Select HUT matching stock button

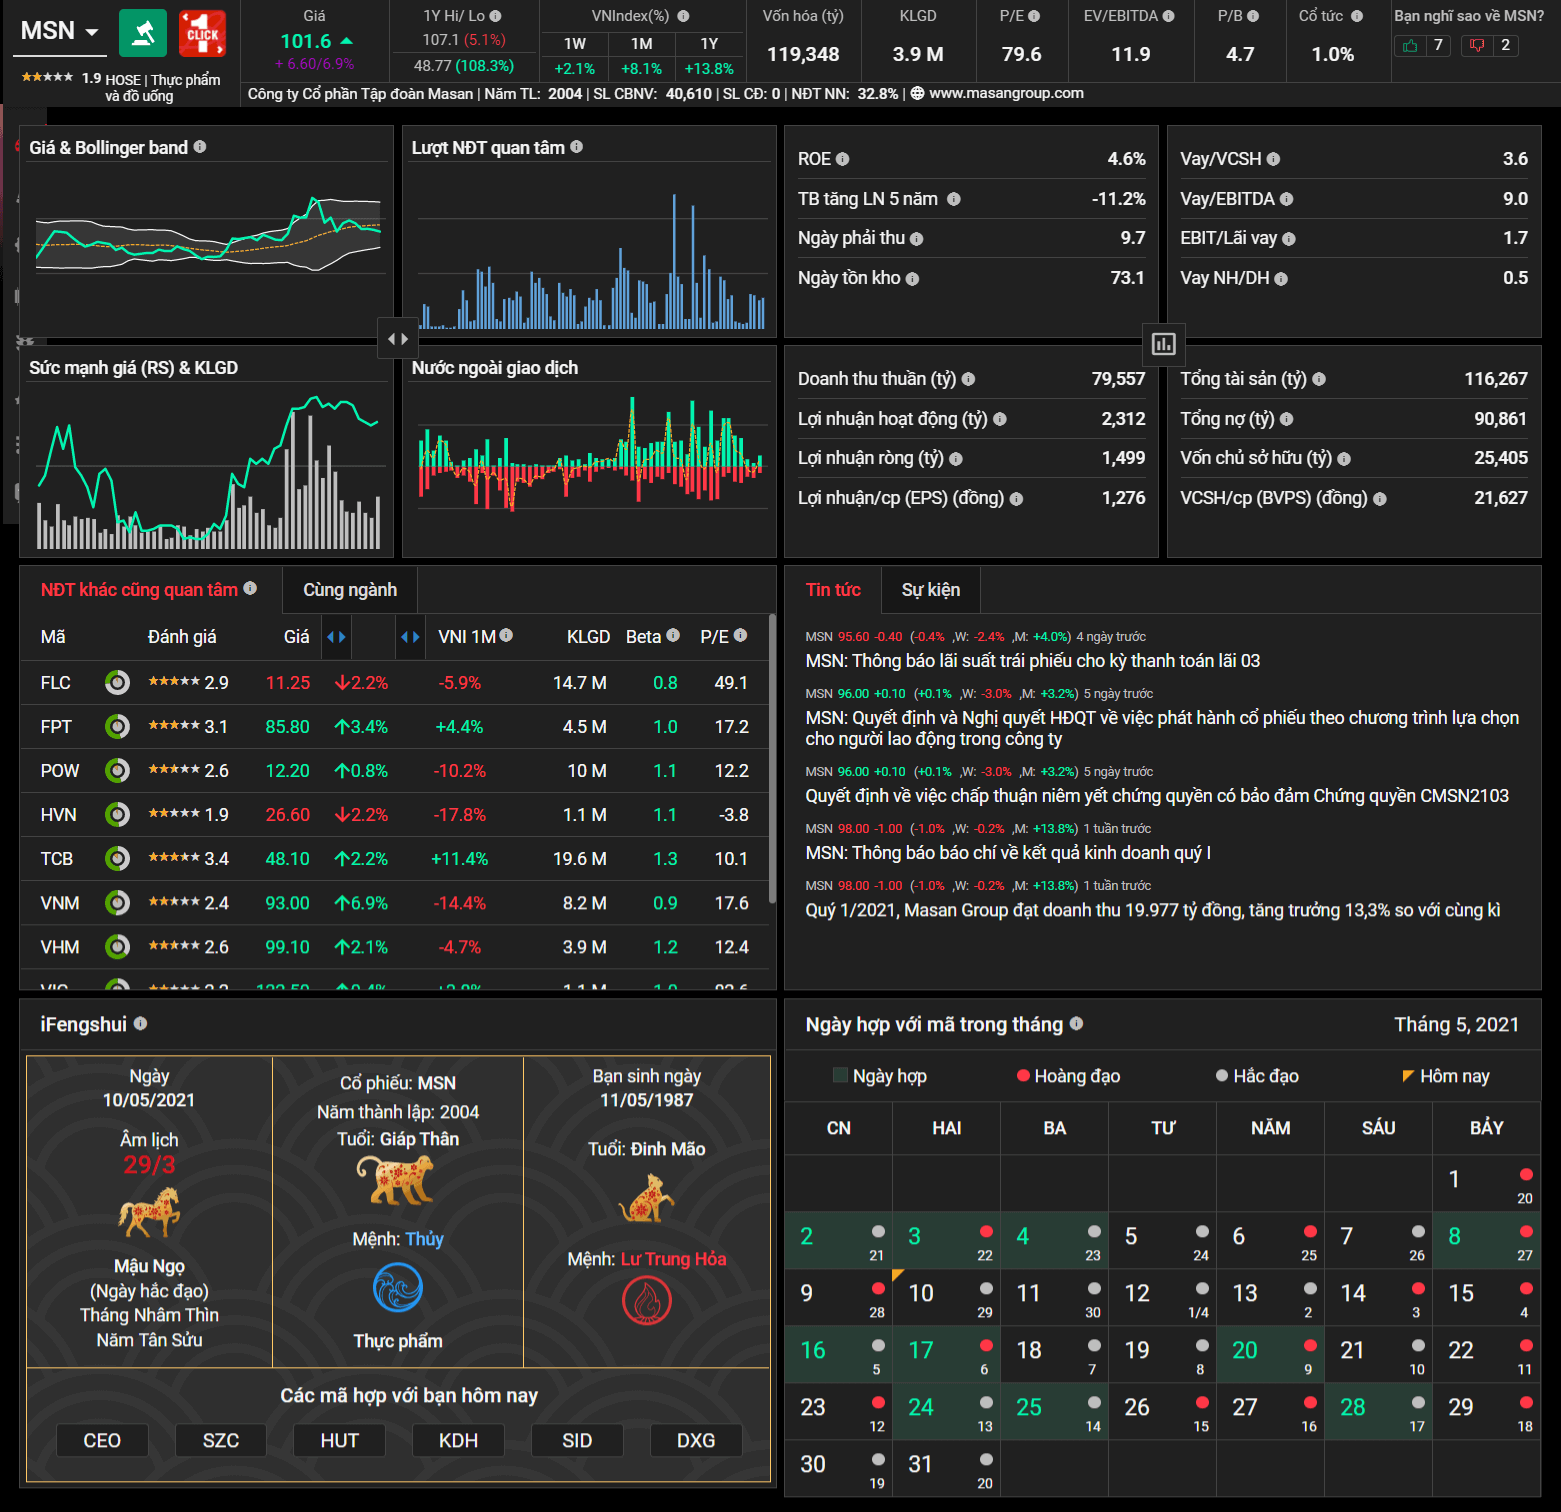click(340, 1440)
